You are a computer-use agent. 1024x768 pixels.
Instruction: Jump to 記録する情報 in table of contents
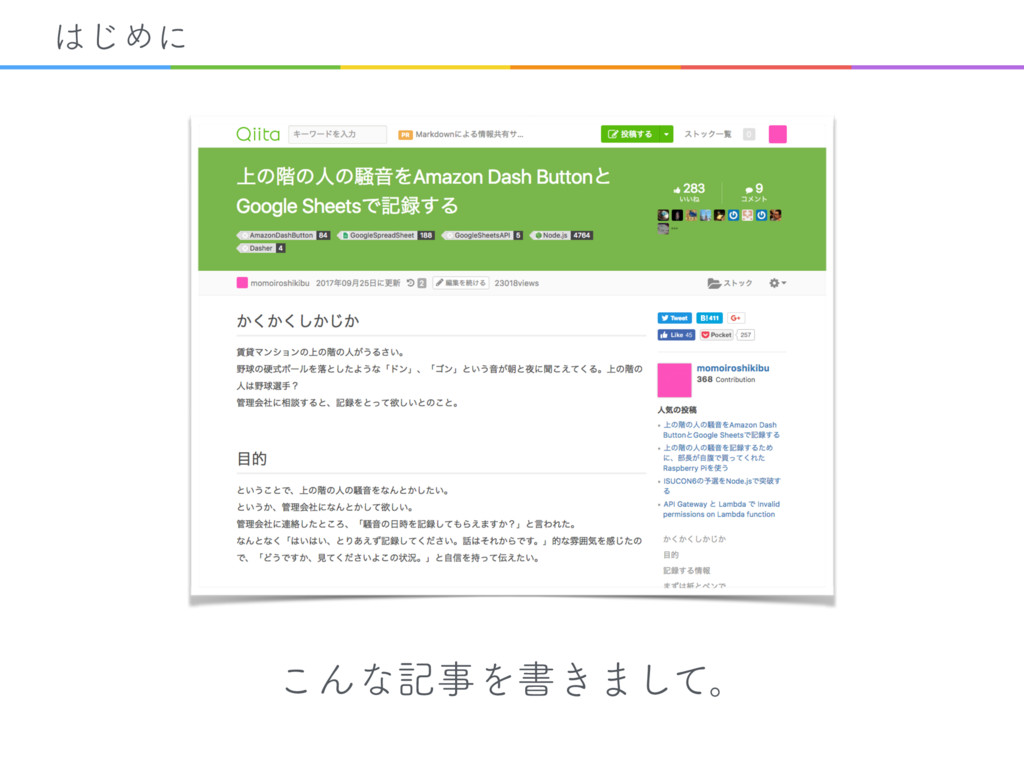click(686, 571)
